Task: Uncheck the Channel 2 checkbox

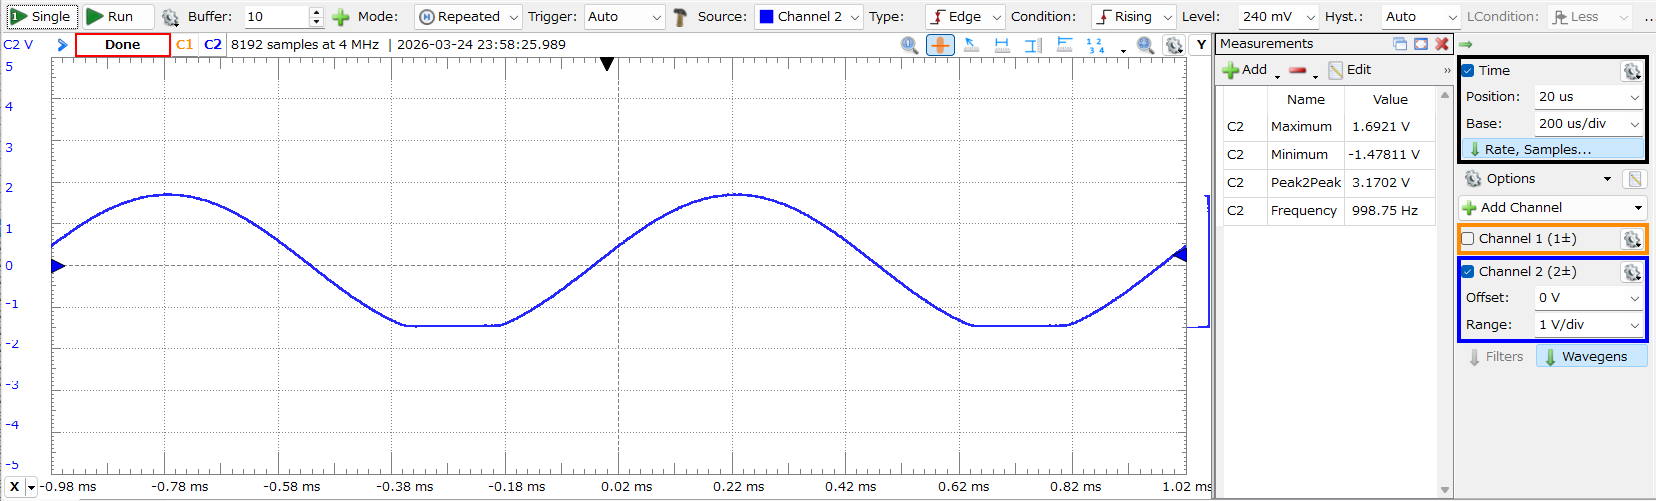Action: 1468,272
